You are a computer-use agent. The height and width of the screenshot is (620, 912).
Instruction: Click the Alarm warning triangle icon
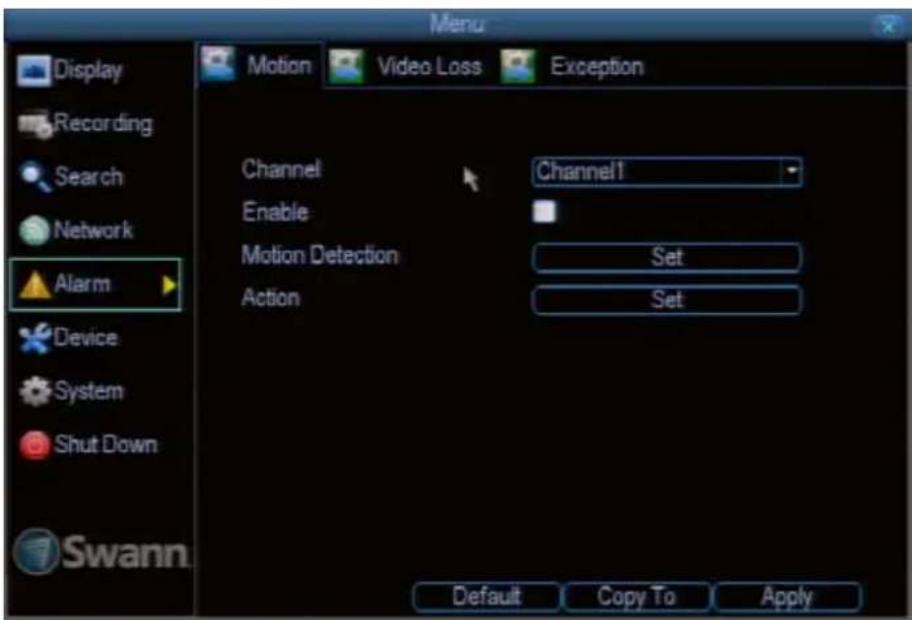[34, 285]
